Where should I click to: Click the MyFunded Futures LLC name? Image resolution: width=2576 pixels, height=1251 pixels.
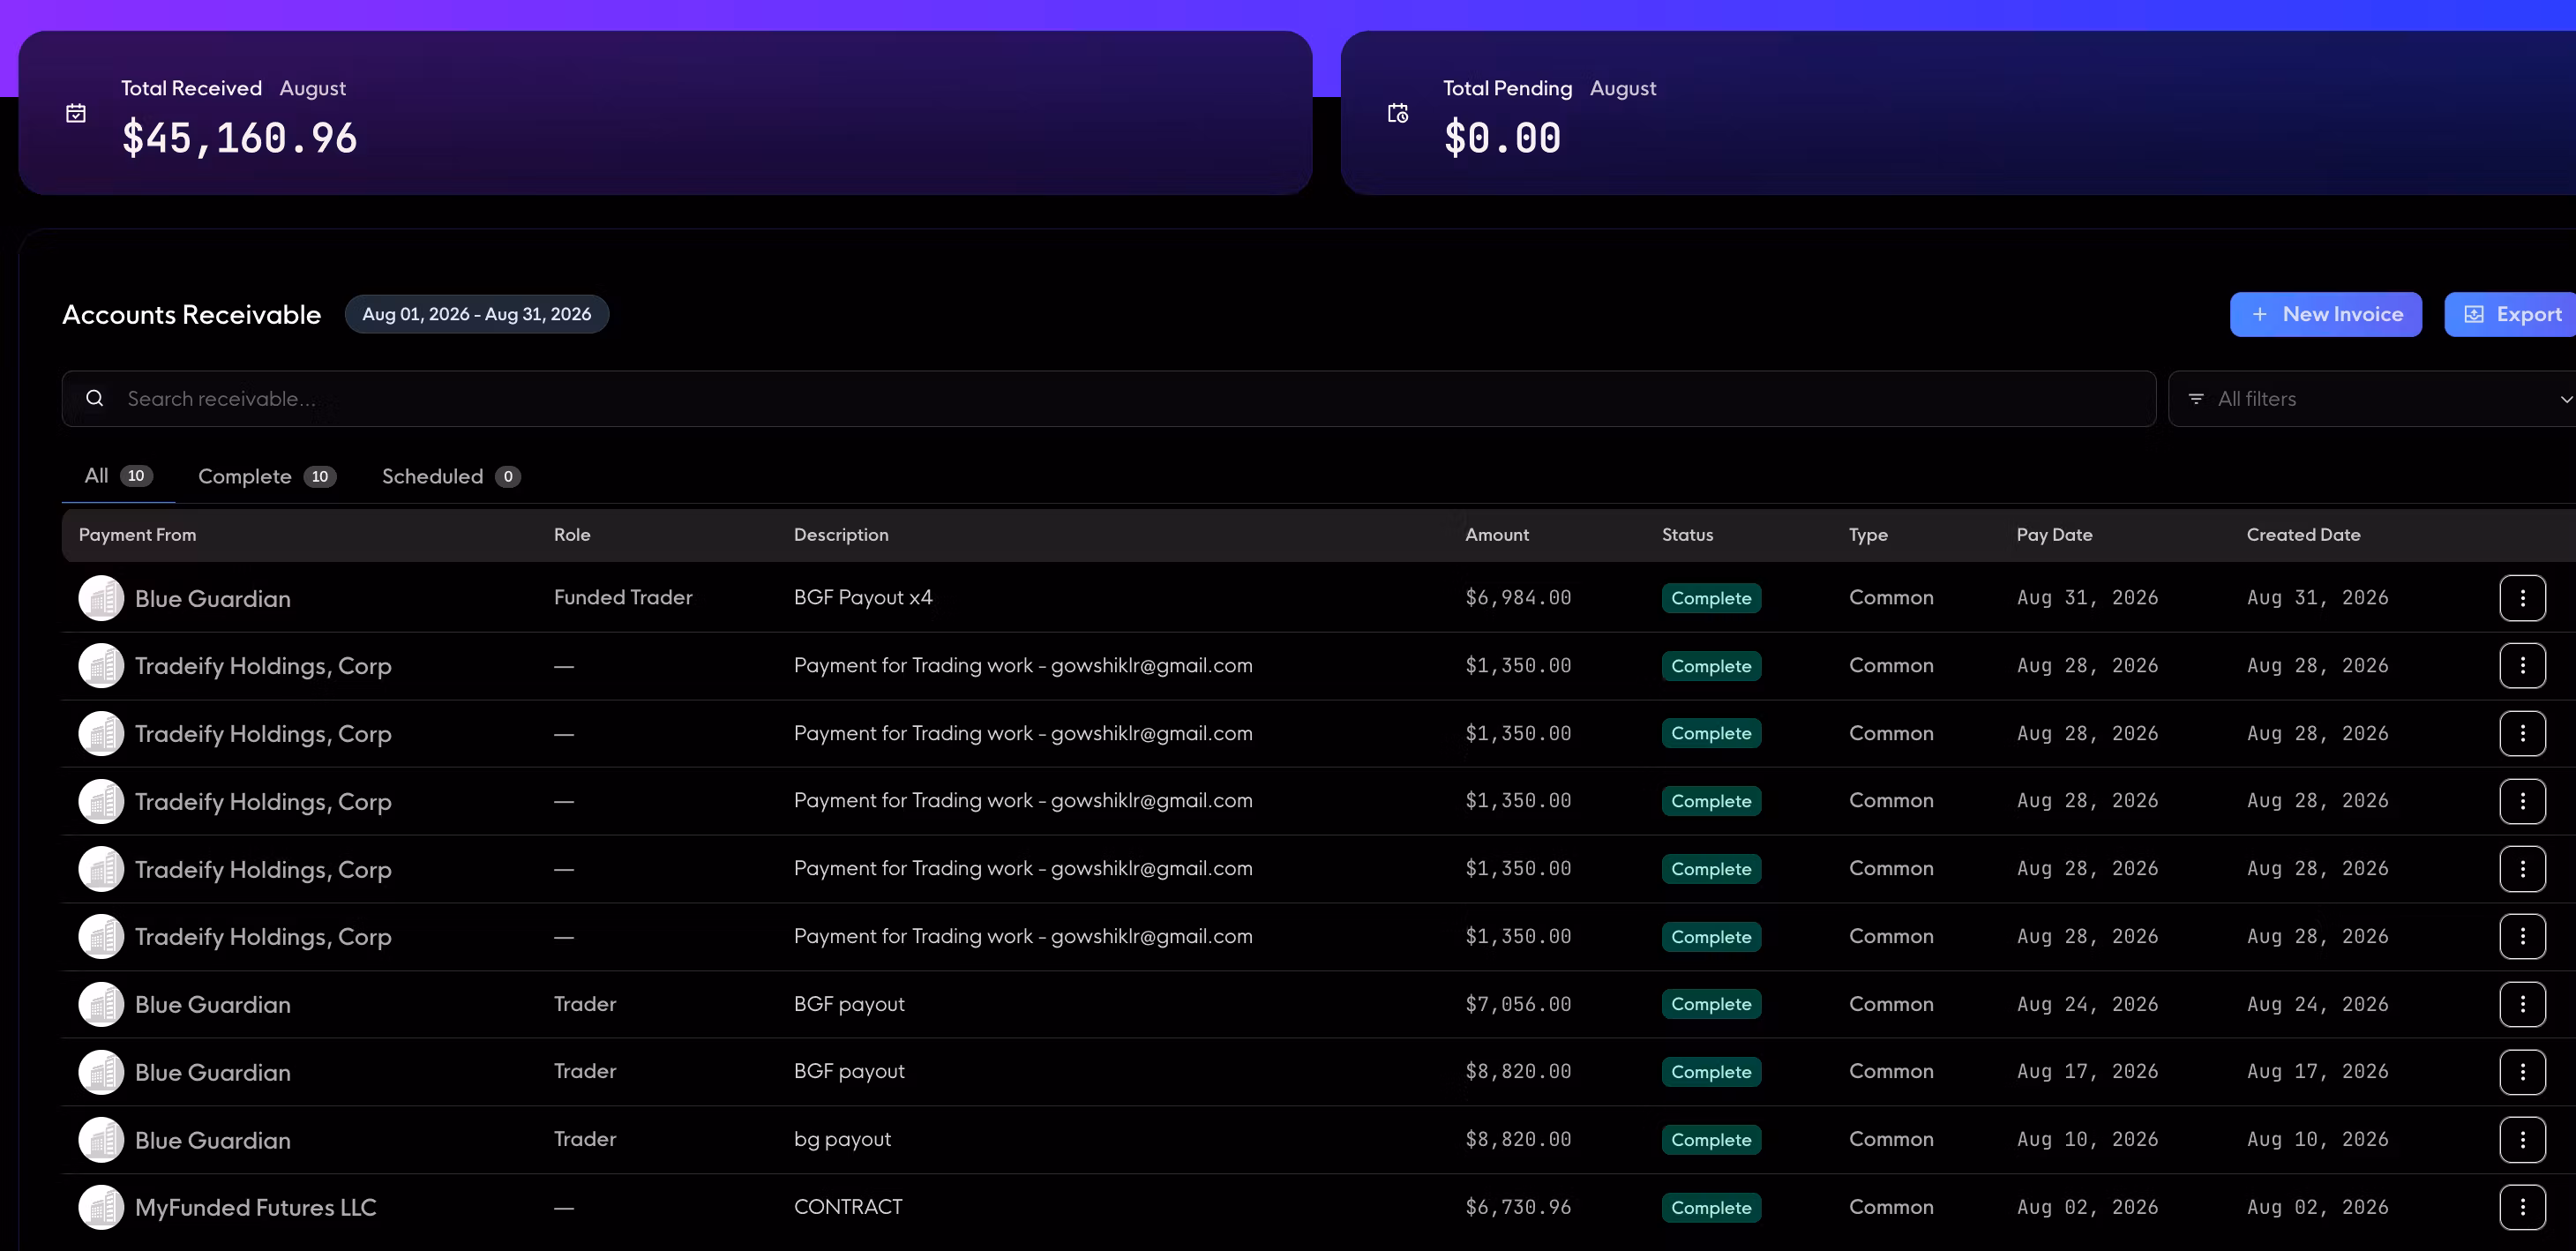pyautogui.click(x=255, y=1207)
